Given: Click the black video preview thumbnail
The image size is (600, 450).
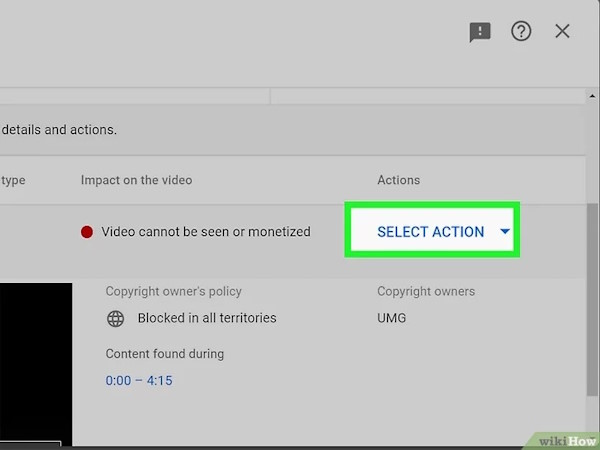Looking at the screenshot, I should (x=36, y=362).
